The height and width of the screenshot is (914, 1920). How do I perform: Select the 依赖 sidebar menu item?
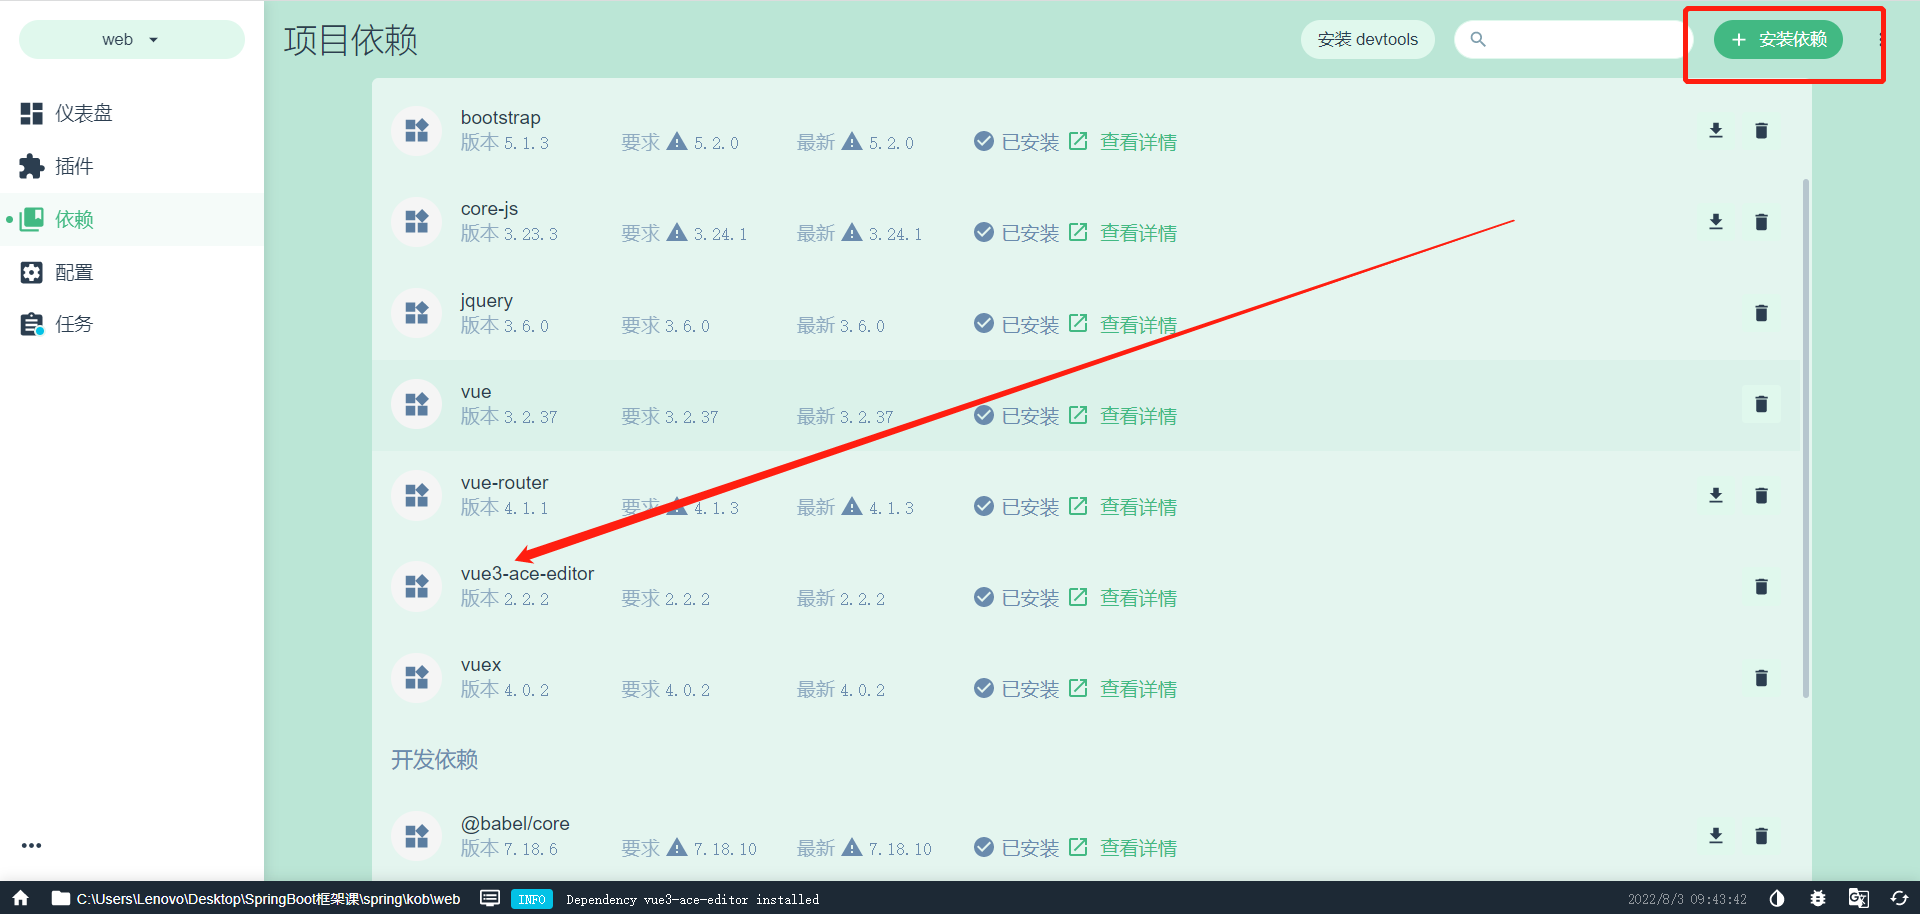click(x=75, y=219)
